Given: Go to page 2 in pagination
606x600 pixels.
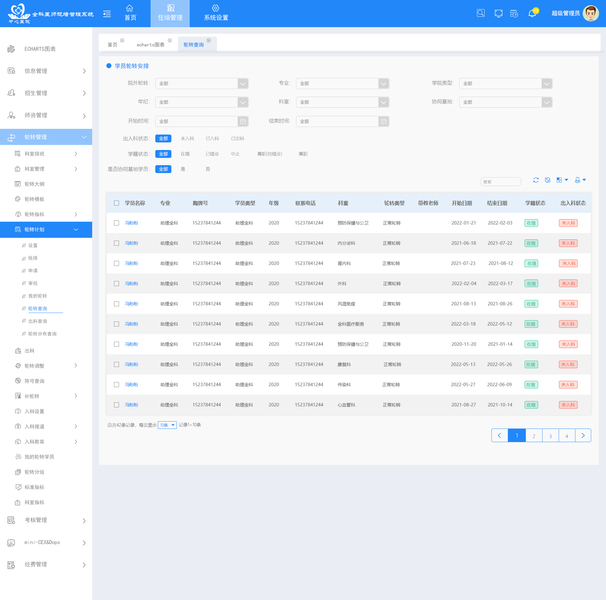Looking at the screenshot, I should tap(534, 436).
